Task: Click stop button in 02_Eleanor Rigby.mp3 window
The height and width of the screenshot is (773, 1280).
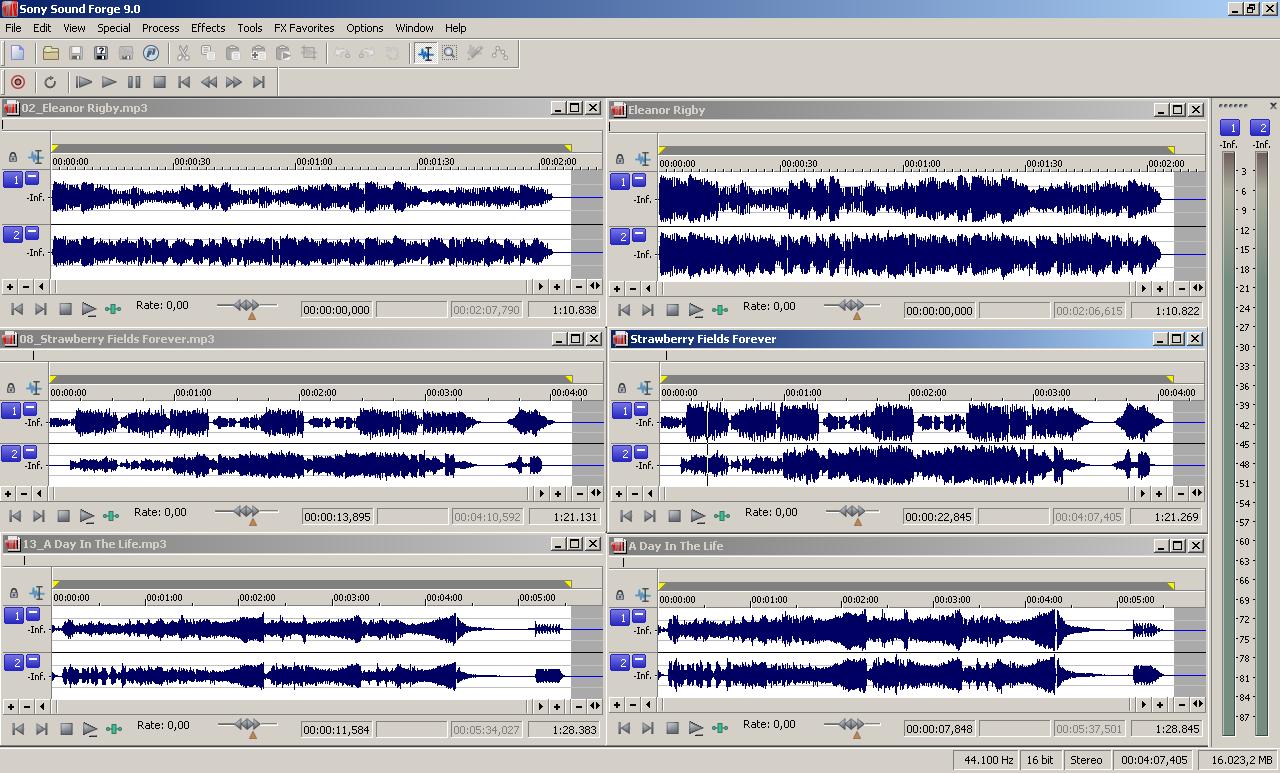Action: (65, 310)
